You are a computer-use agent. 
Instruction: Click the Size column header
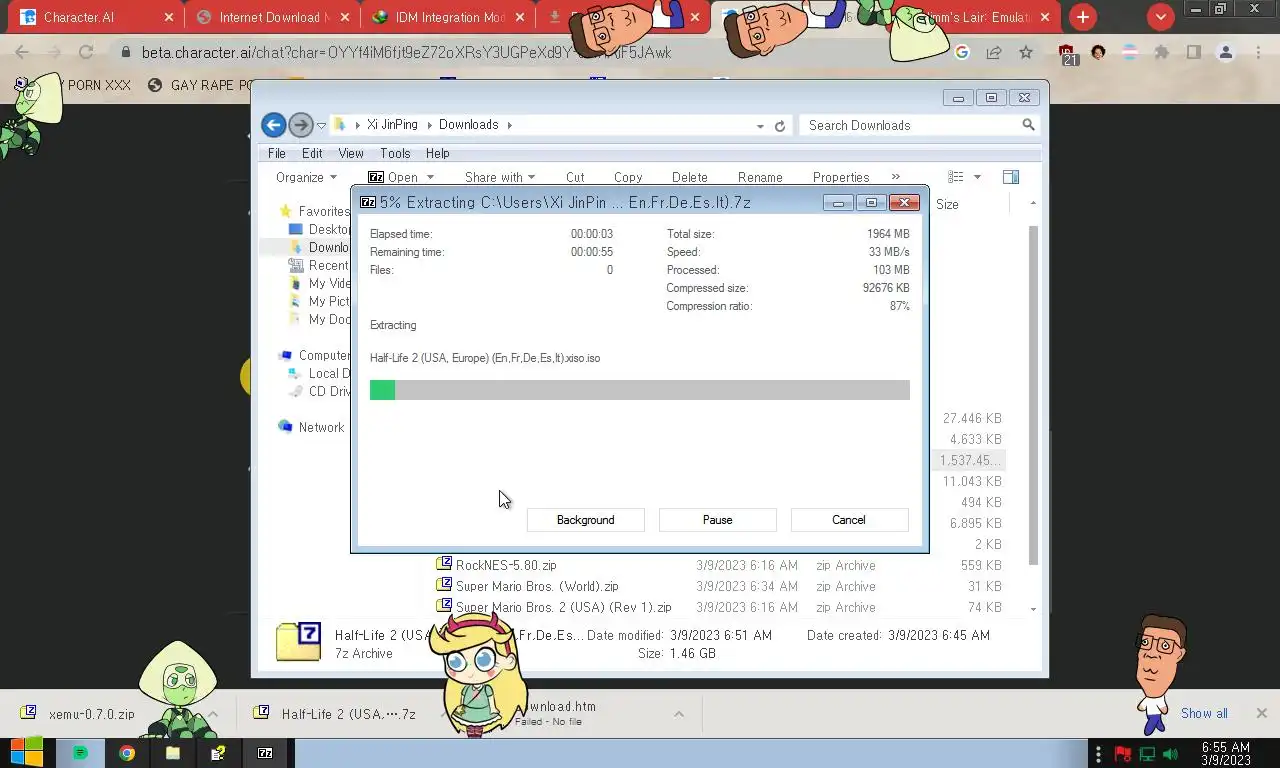tap(947, 204)
